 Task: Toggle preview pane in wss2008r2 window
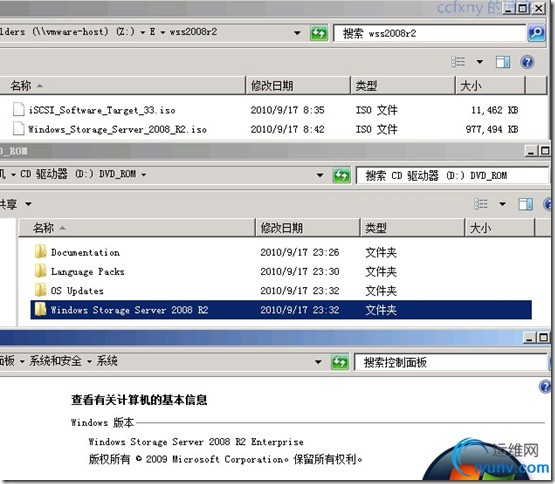[503, 62]
